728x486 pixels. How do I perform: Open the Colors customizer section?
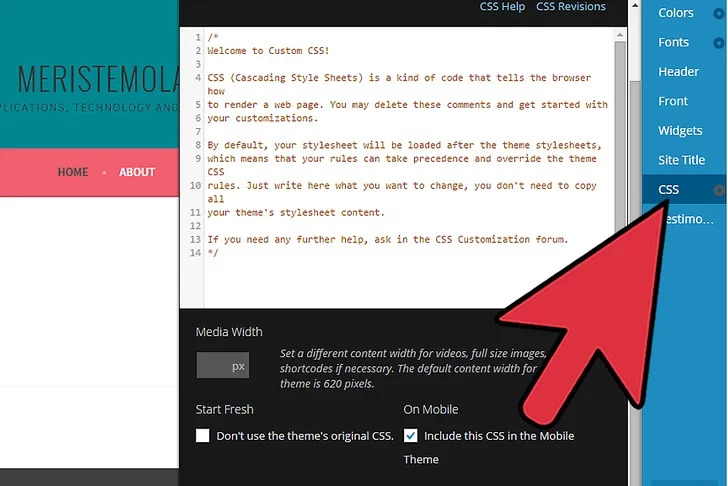pos(676,13)
